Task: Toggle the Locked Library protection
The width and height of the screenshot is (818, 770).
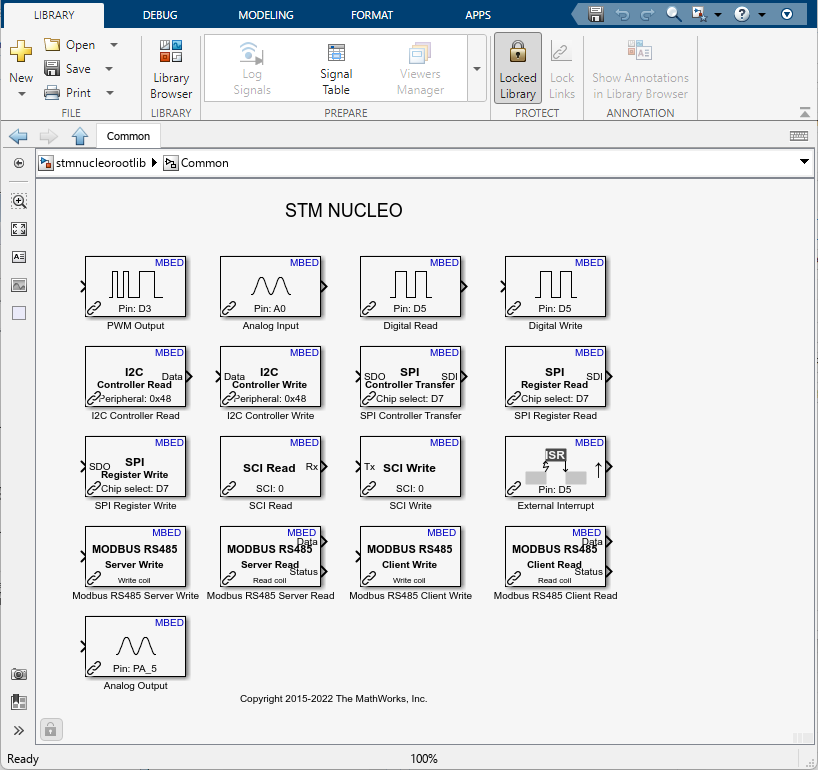Action: coord(517,67)
